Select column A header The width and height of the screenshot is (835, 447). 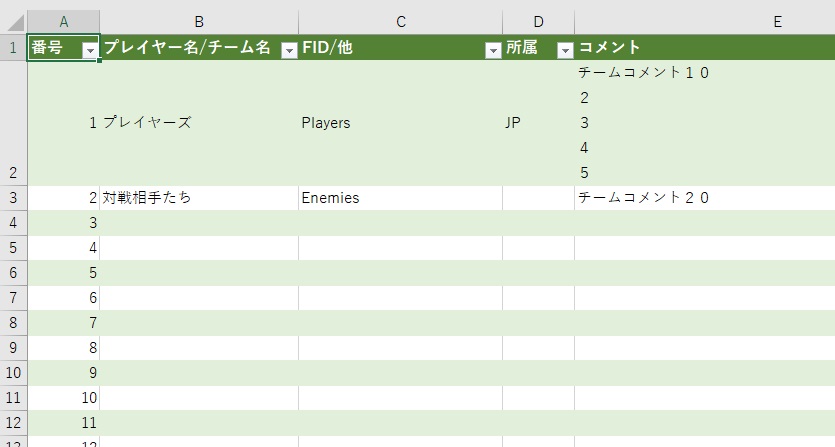pyautogui.click(x=63, y=21)
